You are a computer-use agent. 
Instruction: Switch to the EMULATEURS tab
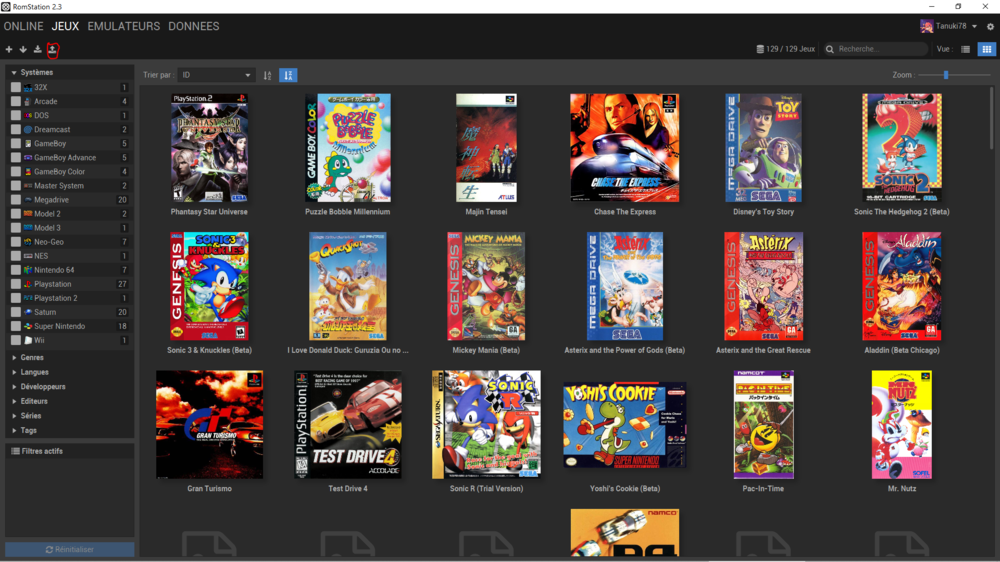[123, 26]
